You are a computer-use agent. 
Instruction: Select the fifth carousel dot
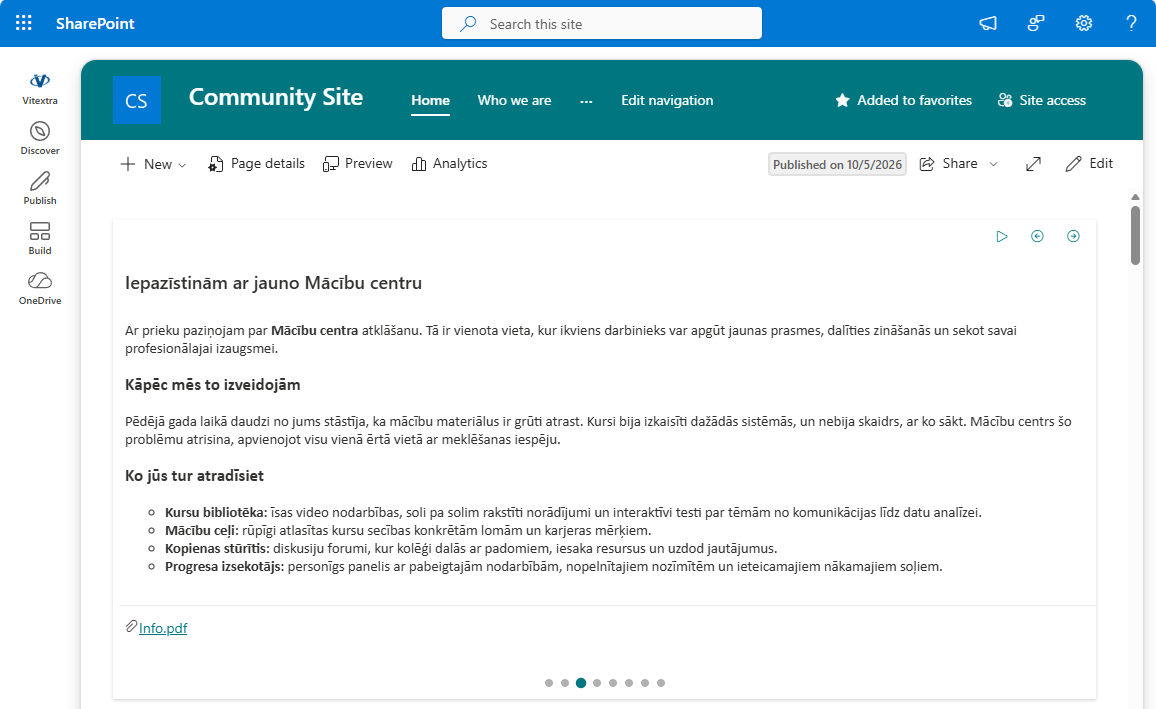(x=613, y=683)
